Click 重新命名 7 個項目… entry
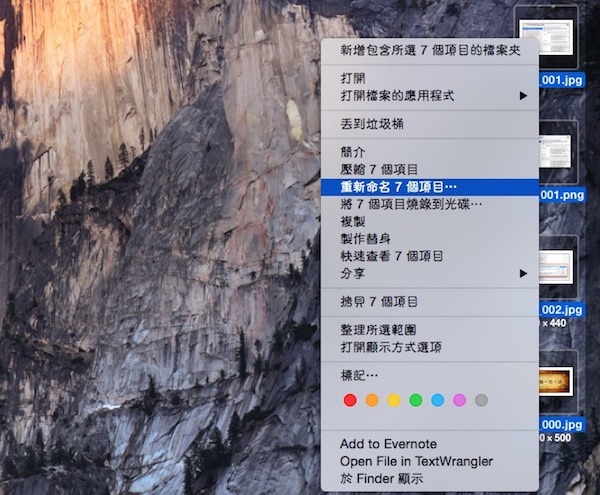 [430, 187]
